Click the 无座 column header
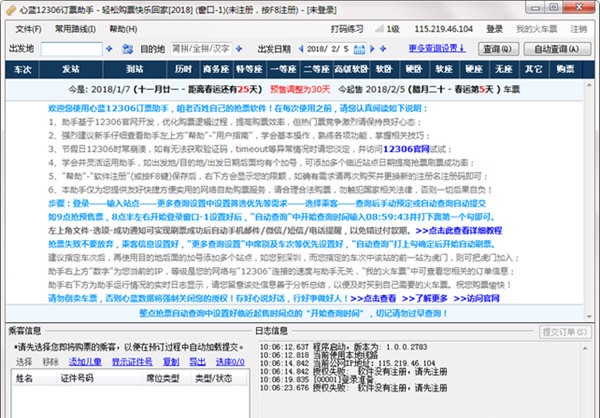600x418 pixels. (x=504, y=69)
